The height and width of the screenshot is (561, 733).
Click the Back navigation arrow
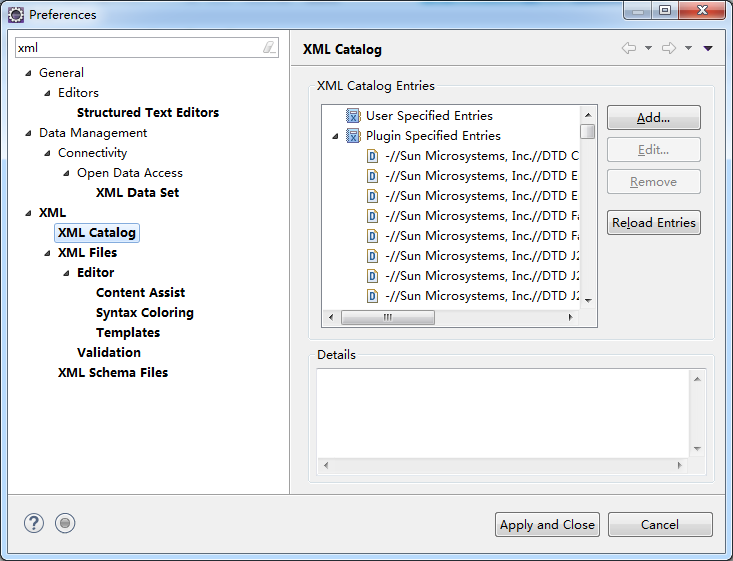(629, 48)
